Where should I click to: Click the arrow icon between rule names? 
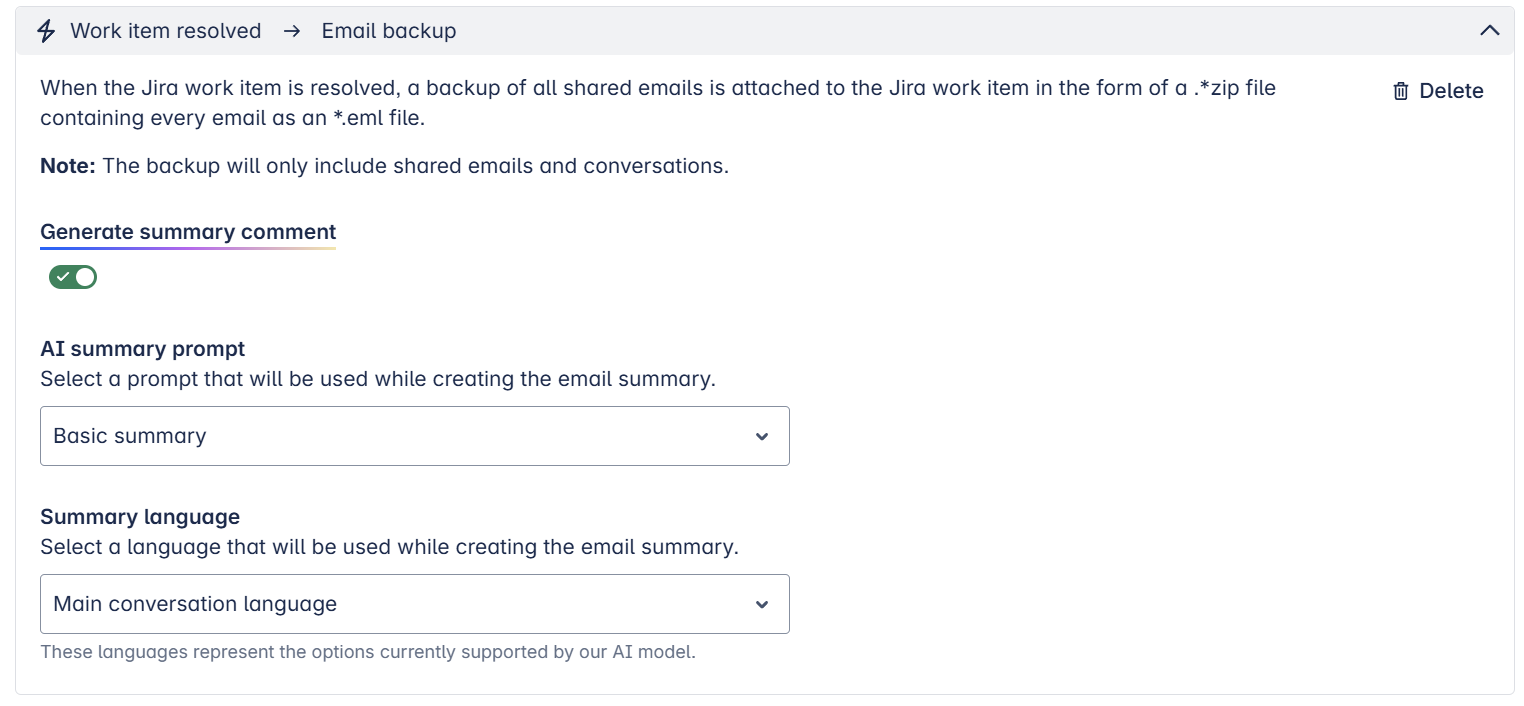(291, 31)
